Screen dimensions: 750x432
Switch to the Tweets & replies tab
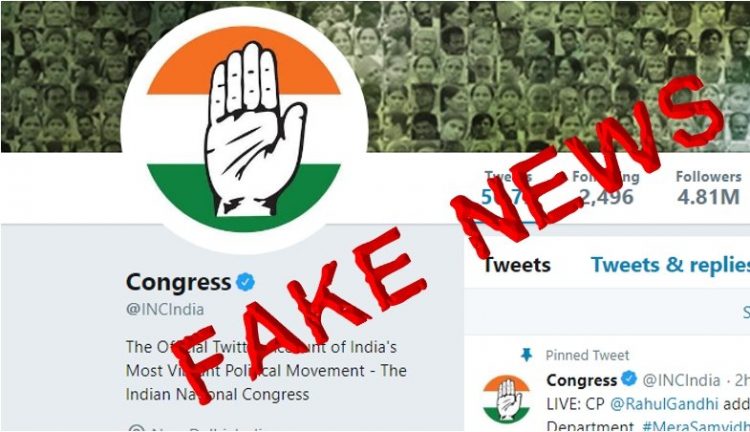click(x=670, y=265)
